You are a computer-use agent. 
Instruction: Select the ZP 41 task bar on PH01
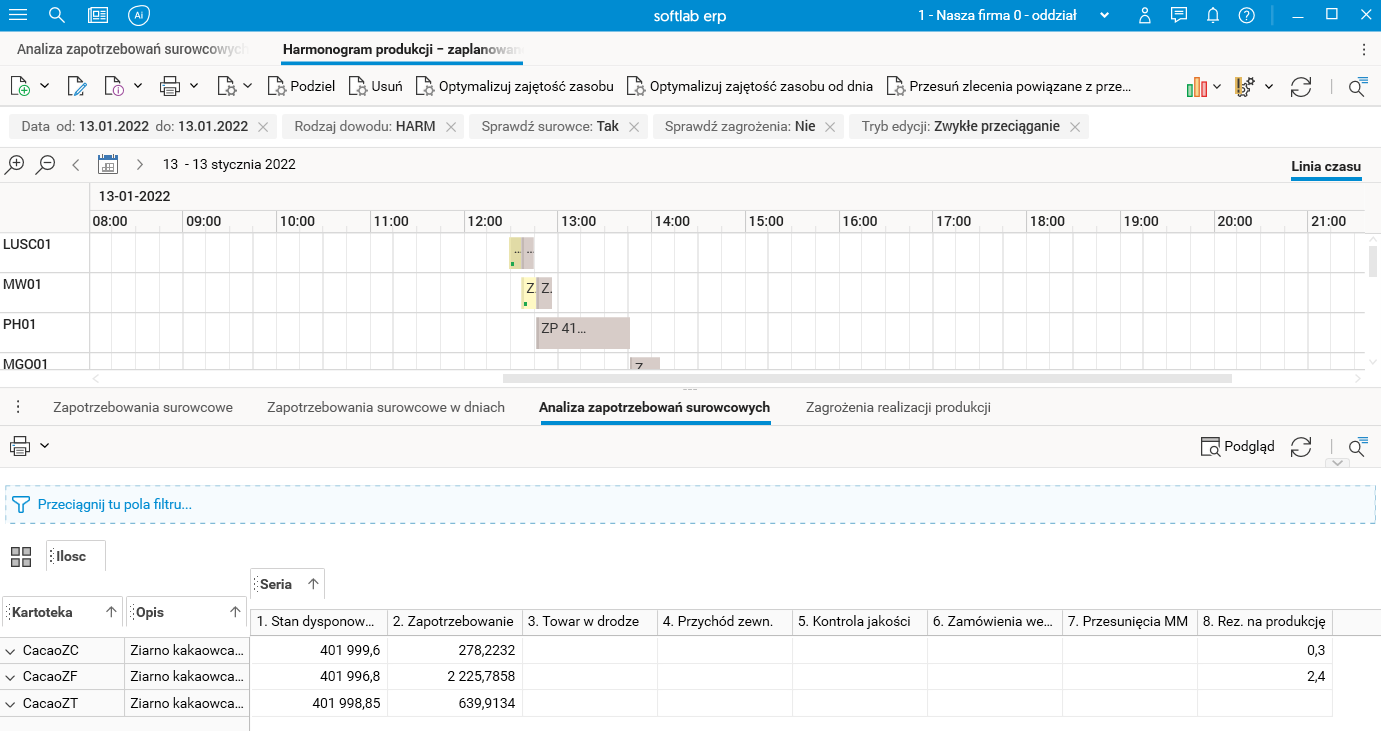pos(583,333)
